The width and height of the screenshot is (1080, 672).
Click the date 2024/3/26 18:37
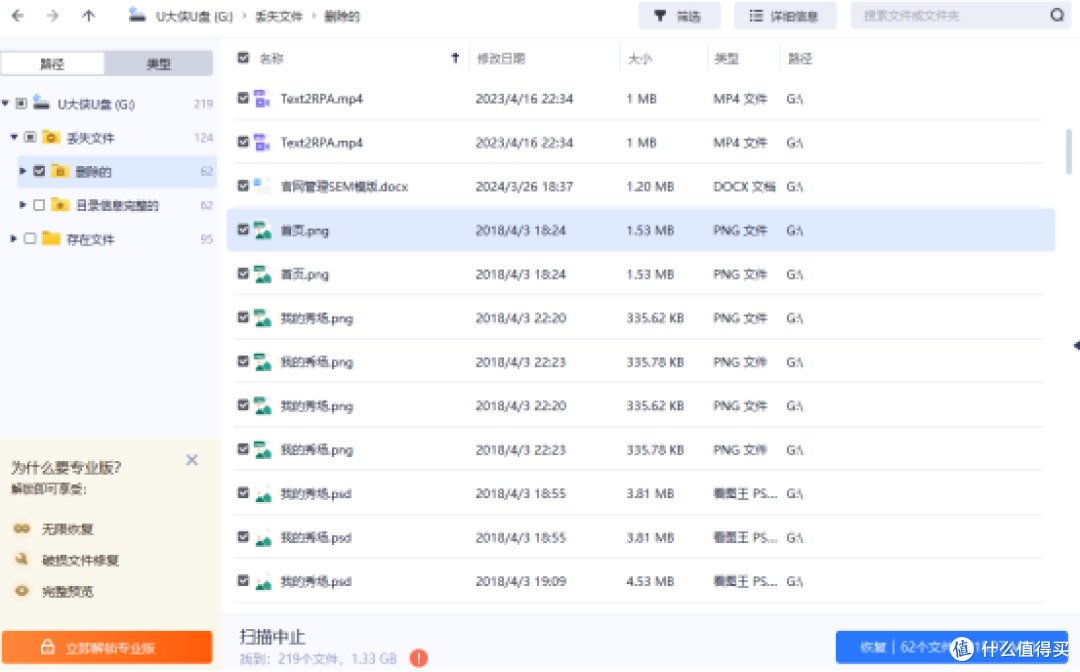pyautogui.click(x=524, y=186)
